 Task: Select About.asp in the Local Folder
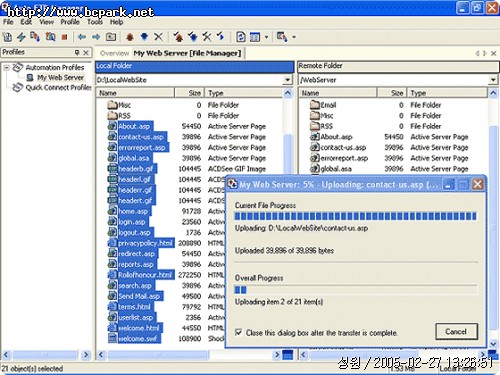click(x=134, y=126)
